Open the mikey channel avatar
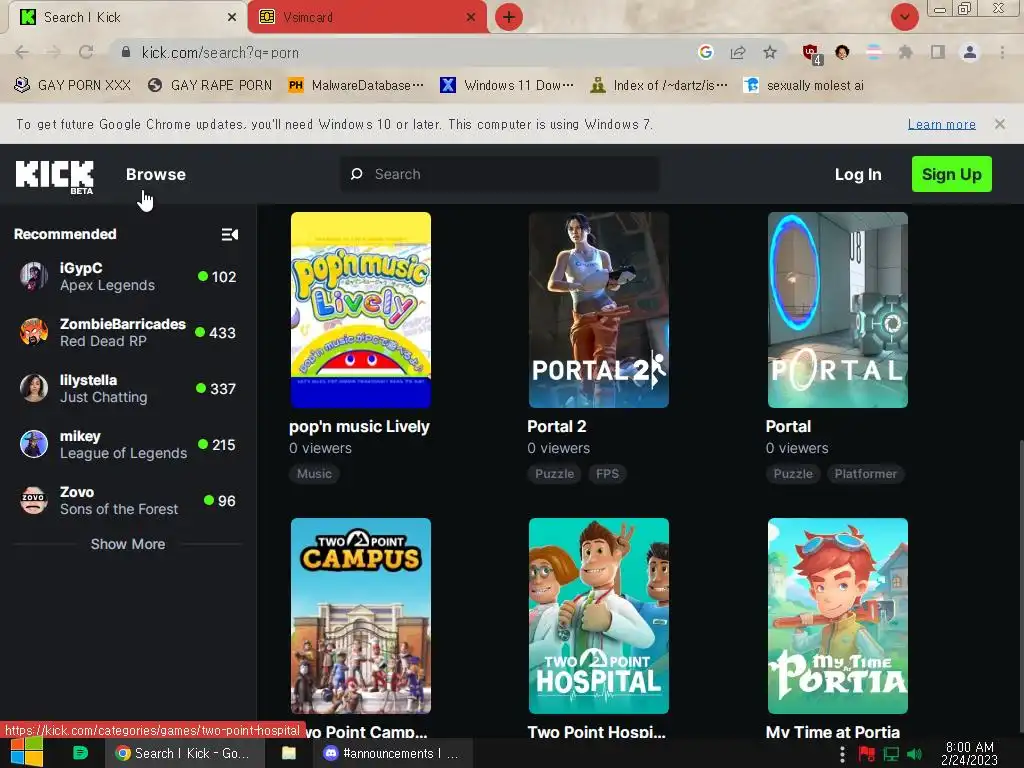 (33, 444)
